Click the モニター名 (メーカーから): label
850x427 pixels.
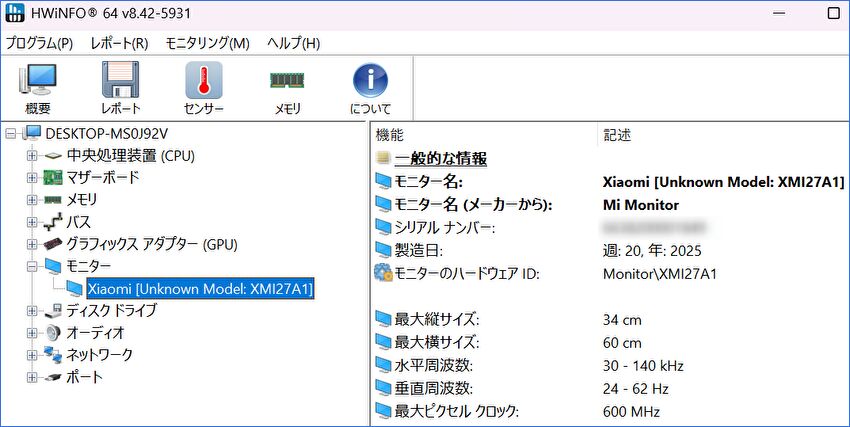[473, 205]
